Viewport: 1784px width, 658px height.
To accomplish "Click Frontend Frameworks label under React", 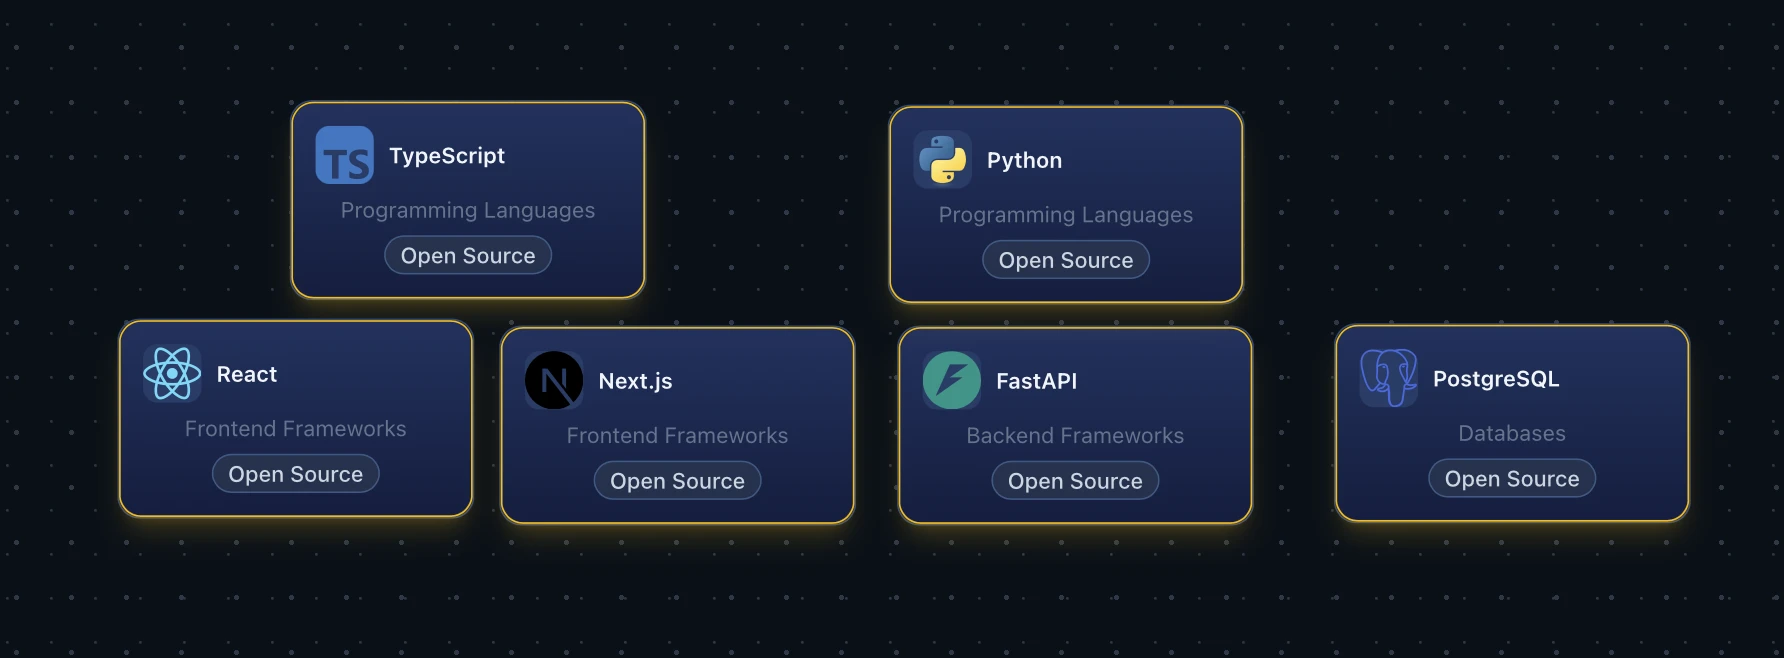I will pos(296,429).
